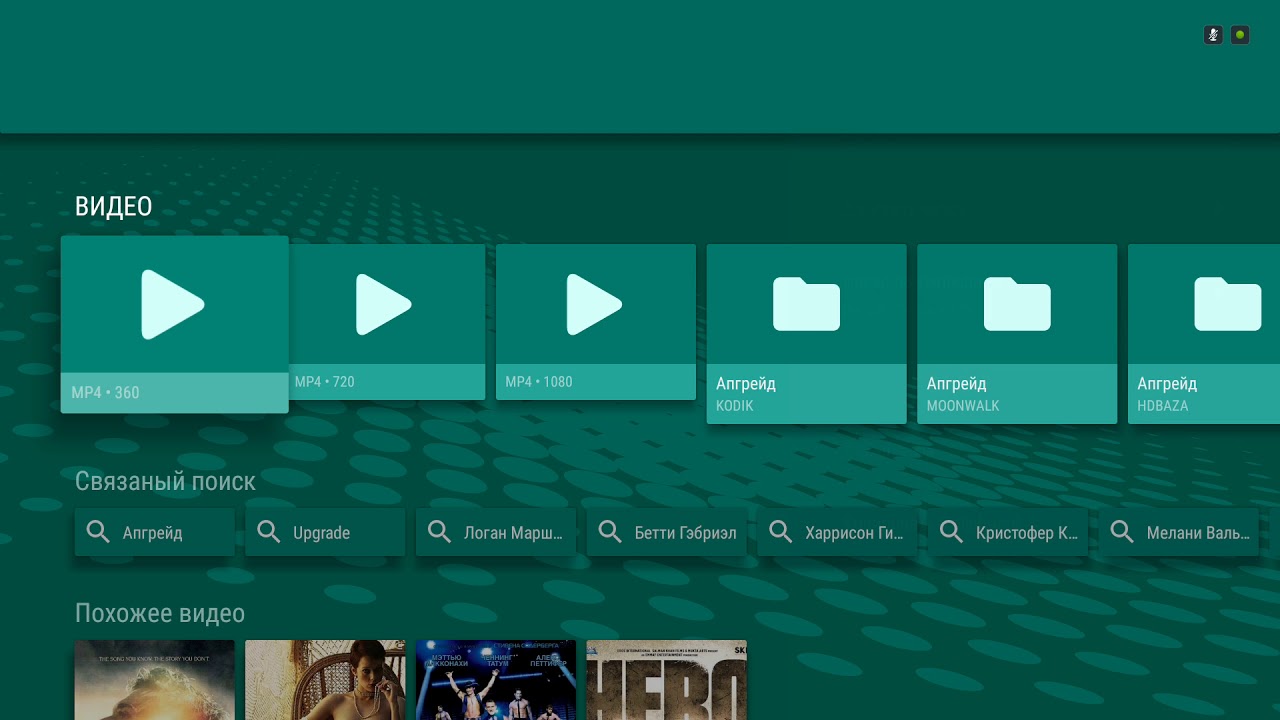Play the MP4 720 video
Screen dimensions: 1280x720
[x=387, y=322]
